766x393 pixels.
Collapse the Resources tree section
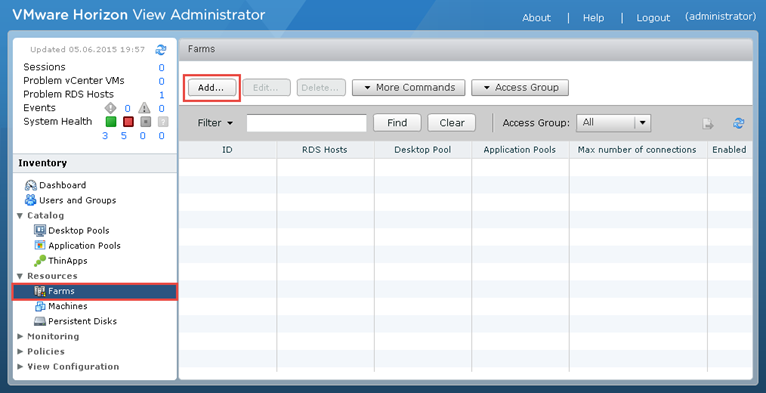coord(20,276)
